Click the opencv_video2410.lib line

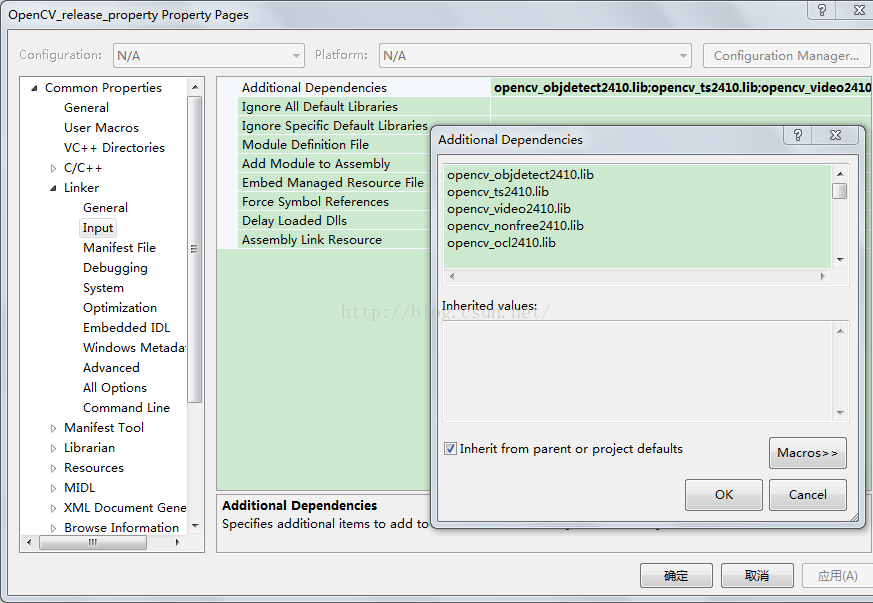[508, 209]
